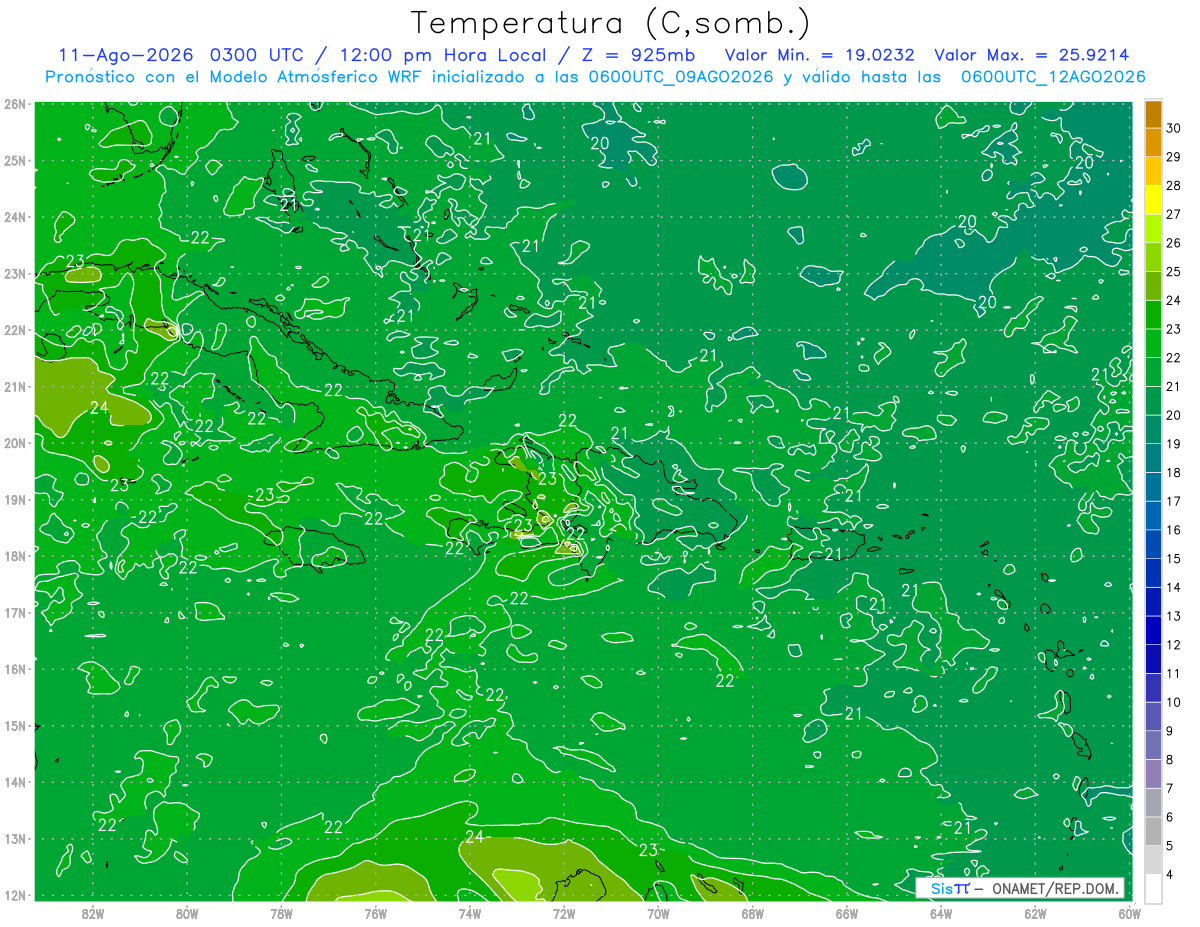
Task: Click color scale label "9"
Action: point(1169,730)
